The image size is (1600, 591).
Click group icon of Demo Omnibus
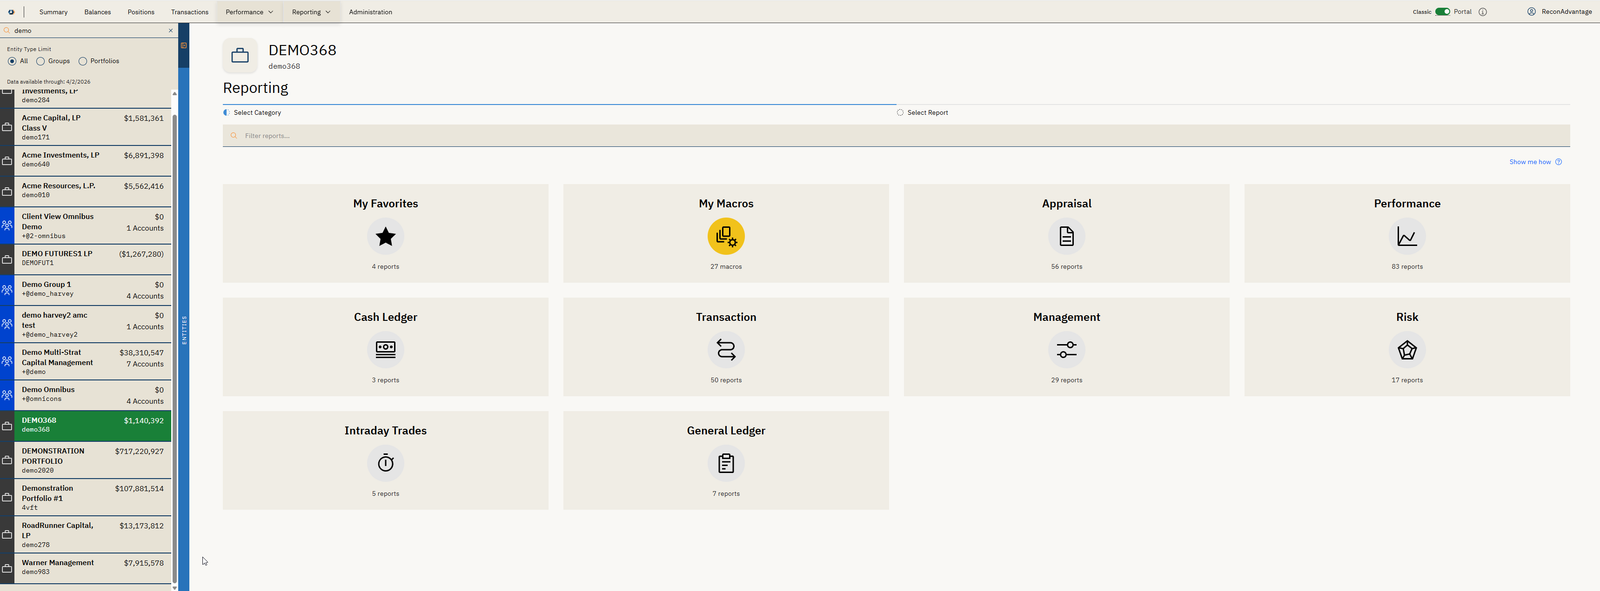click(x=7, y=395)
